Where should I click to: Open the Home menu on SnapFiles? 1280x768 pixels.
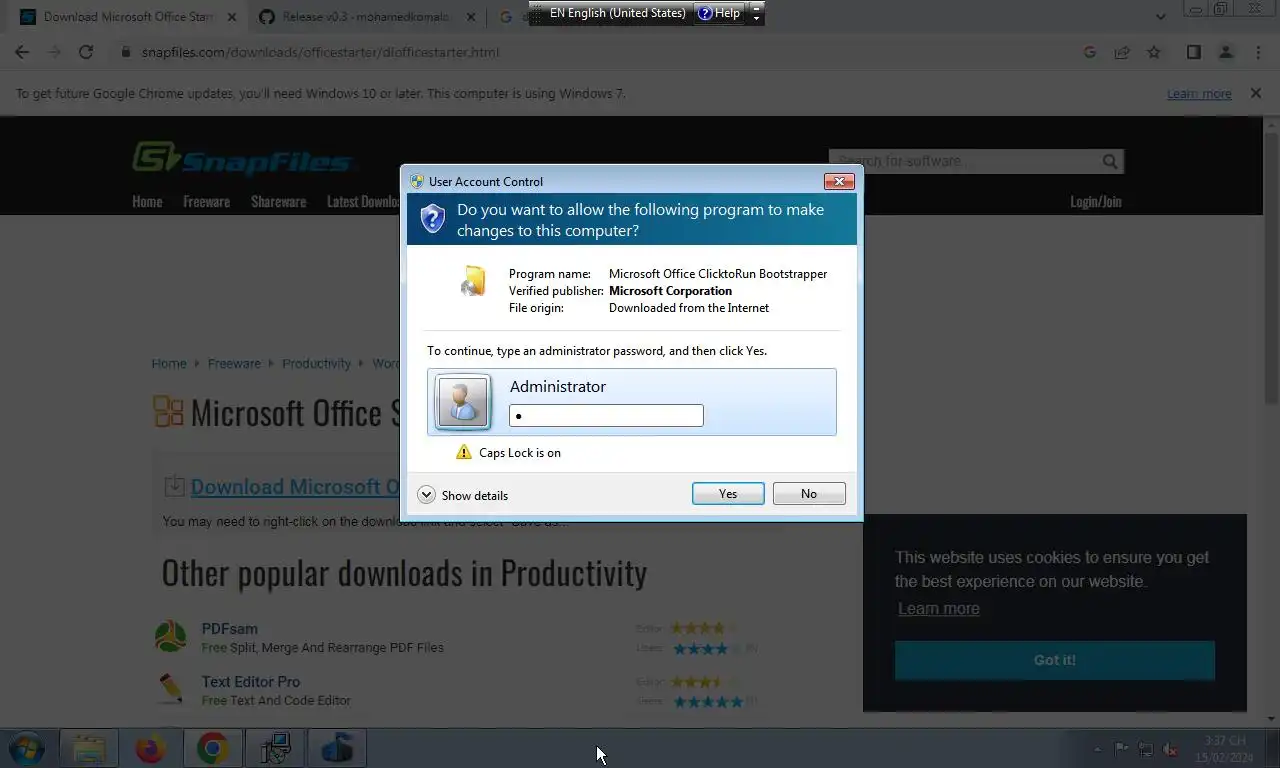pyautogui.click(x=147, y=201)
